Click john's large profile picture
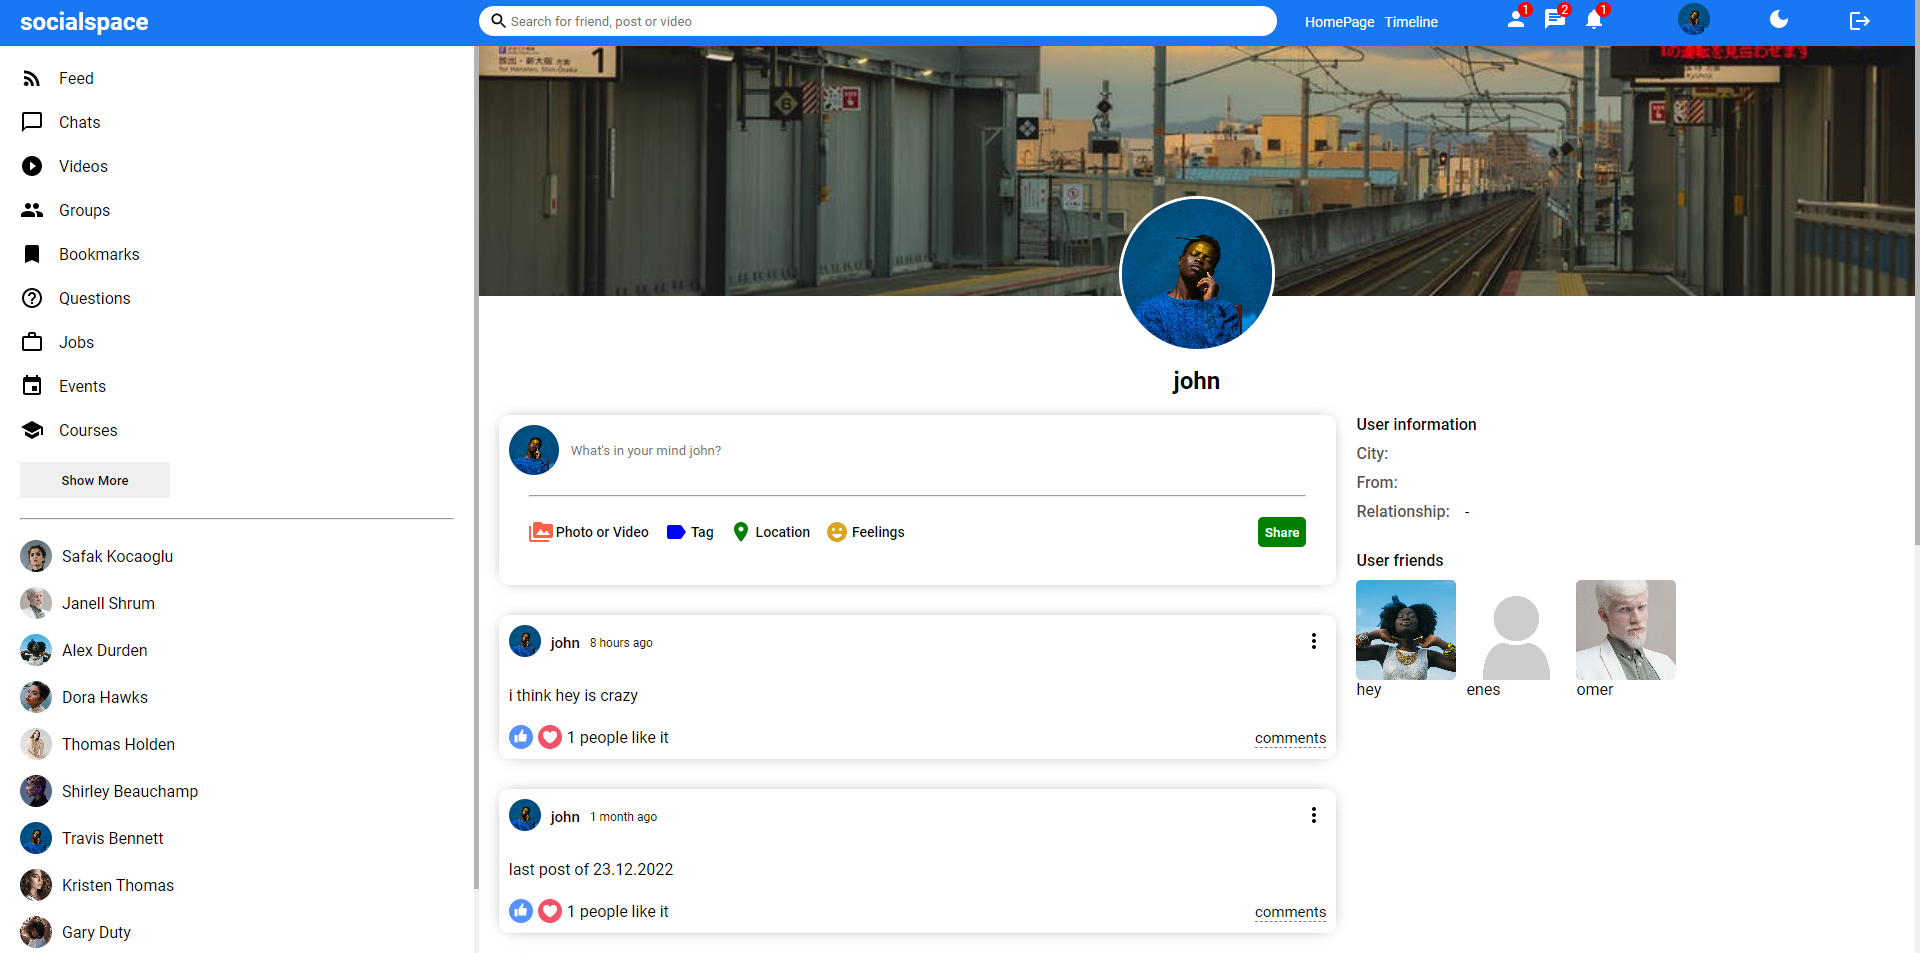The image size is (1920, 953). (x=1197, y=273)
